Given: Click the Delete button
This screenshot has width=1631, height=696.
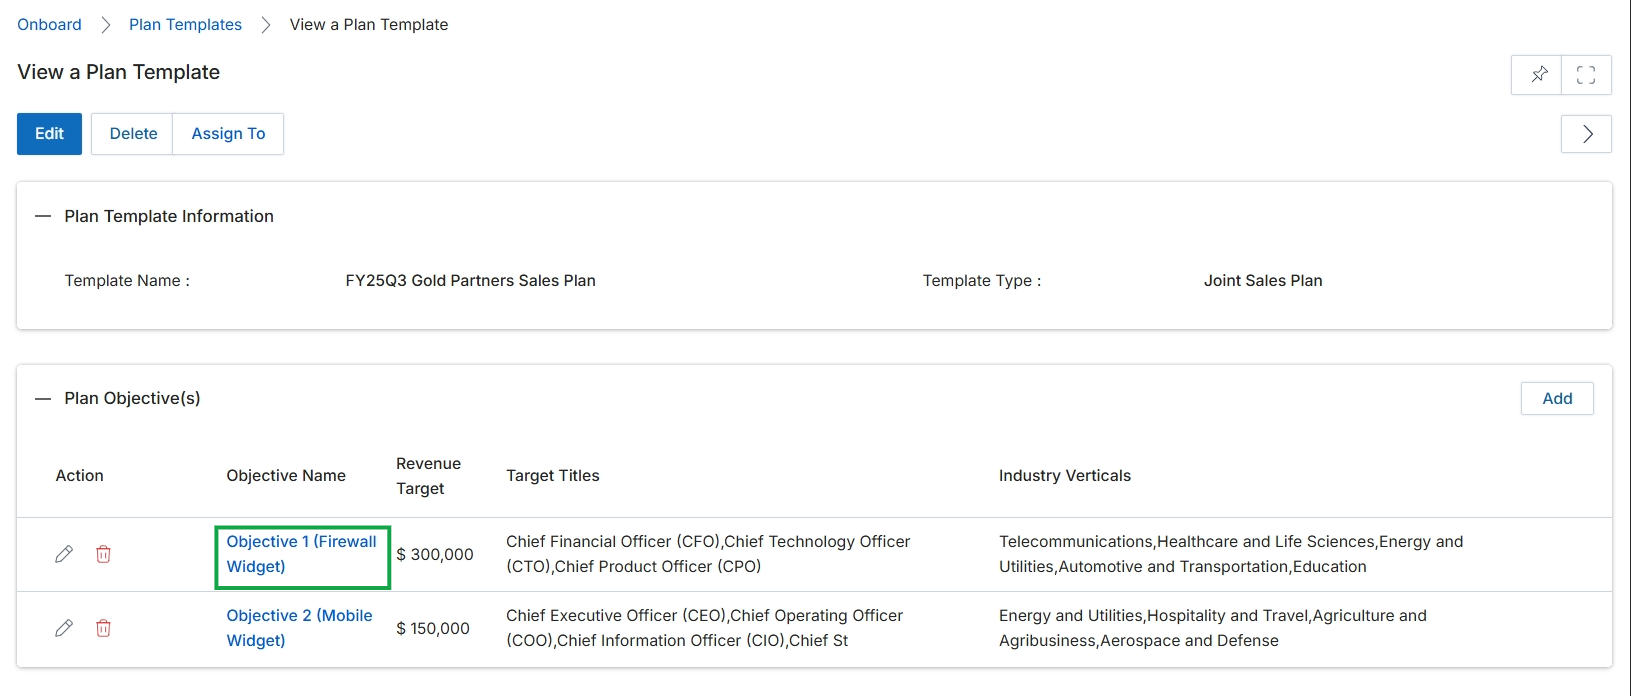Looking at the screenshot, I should click(133, 134).
